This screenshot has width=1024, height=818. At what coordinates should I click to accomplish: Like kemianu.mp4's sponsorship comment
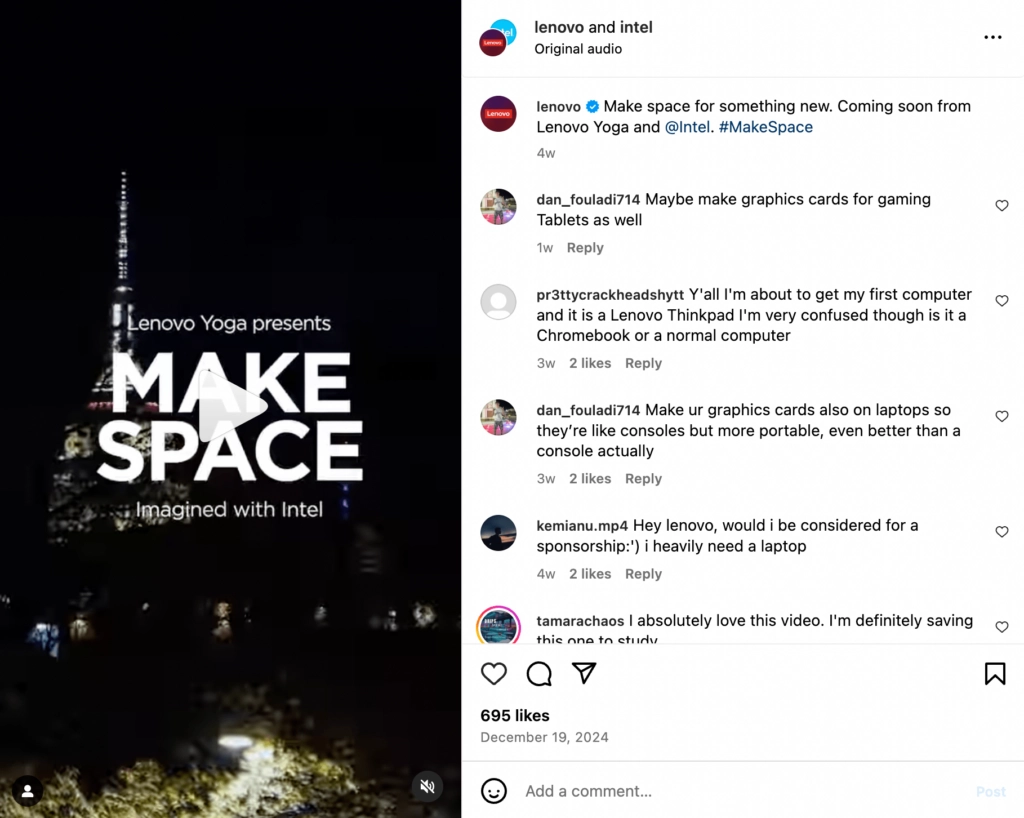(x=1001, y=531)
